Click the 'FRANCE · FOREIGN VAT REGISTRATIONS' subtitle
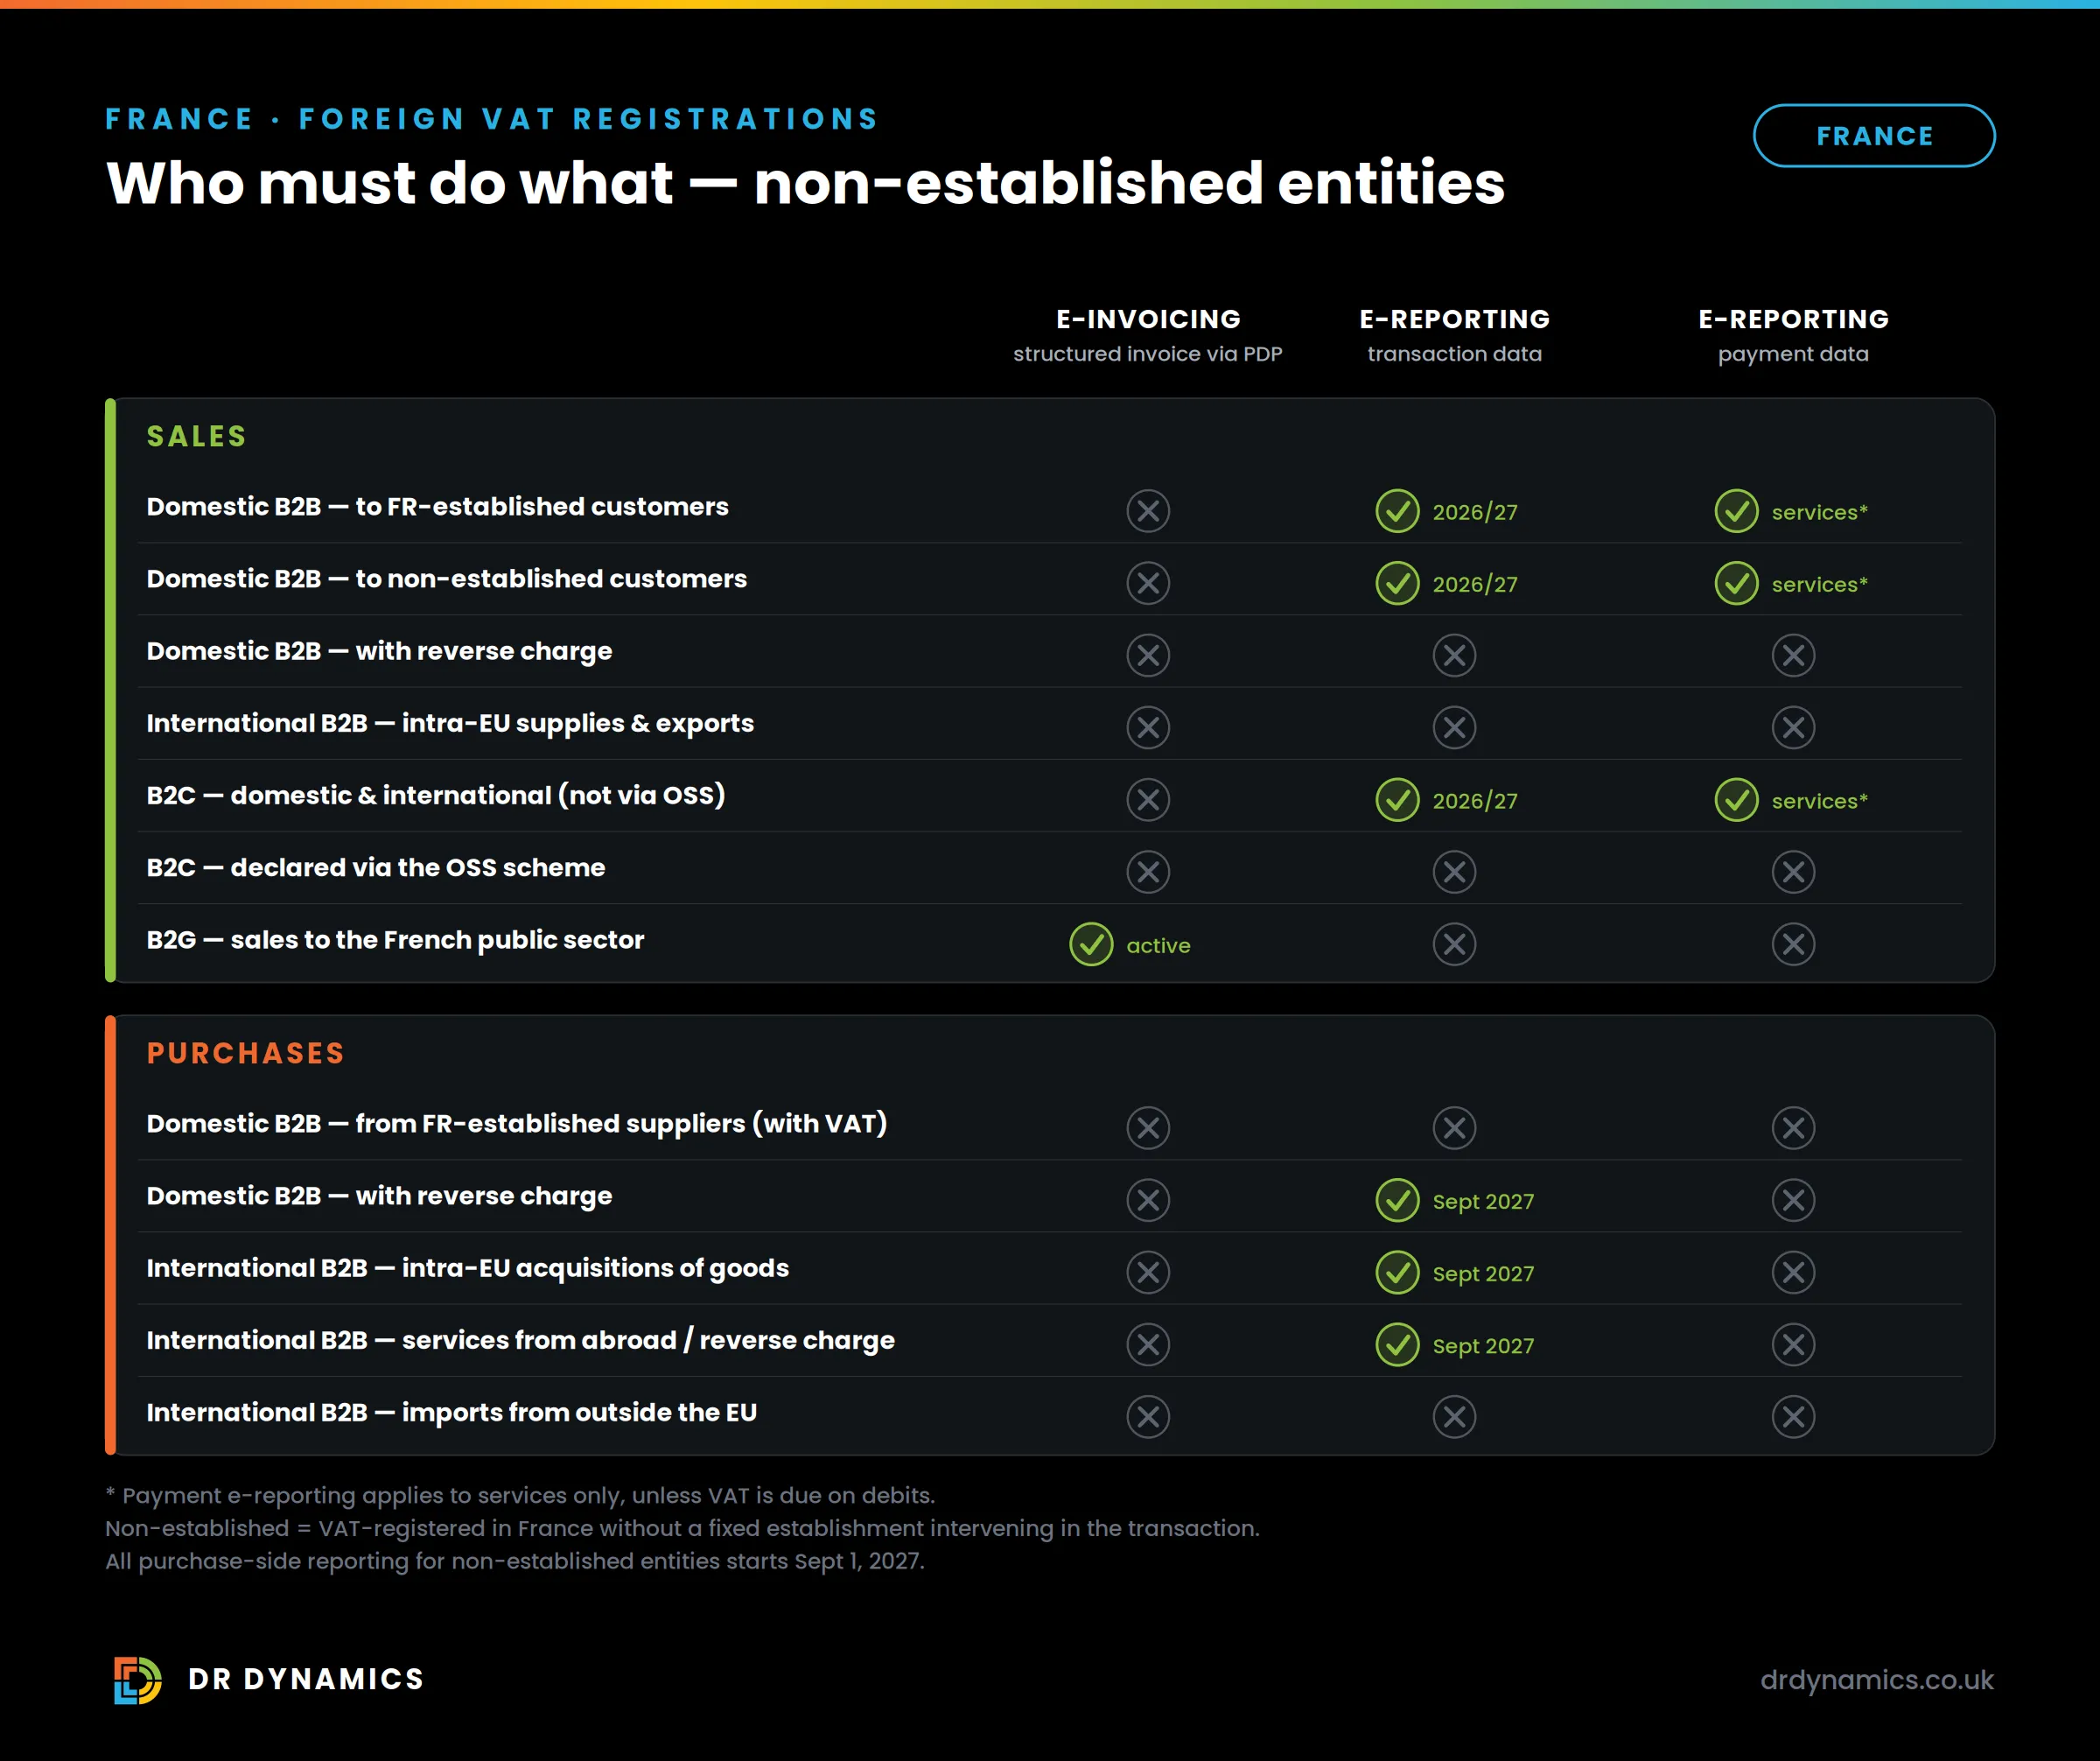2100x1761 pixels. click(x=491, y=119)
